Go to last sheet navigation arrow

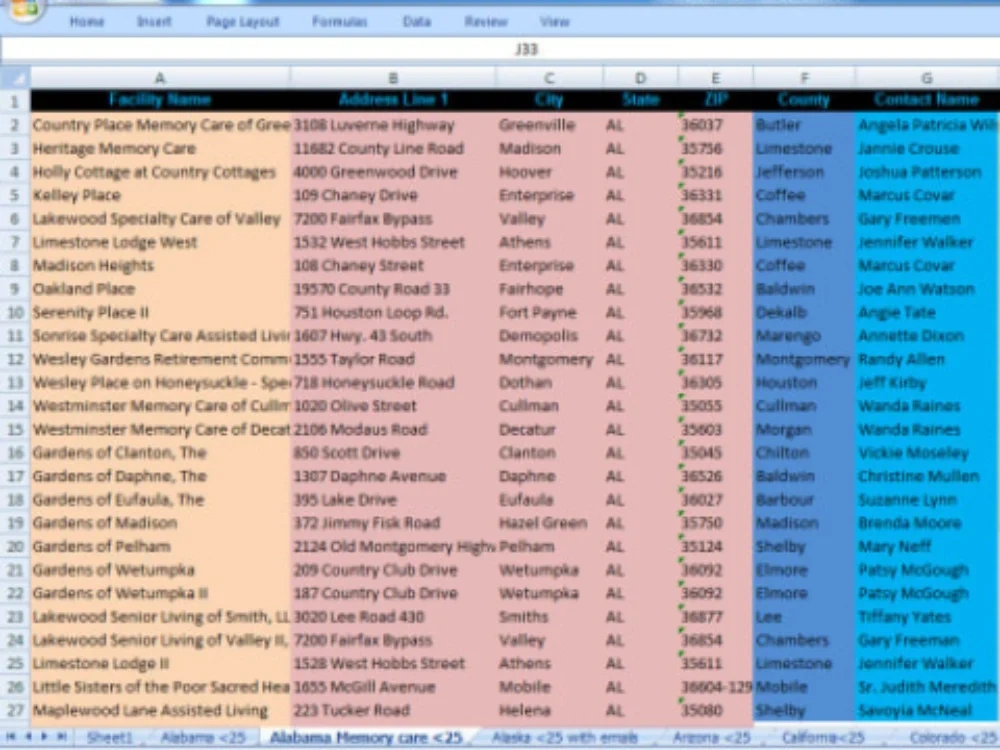61,737
